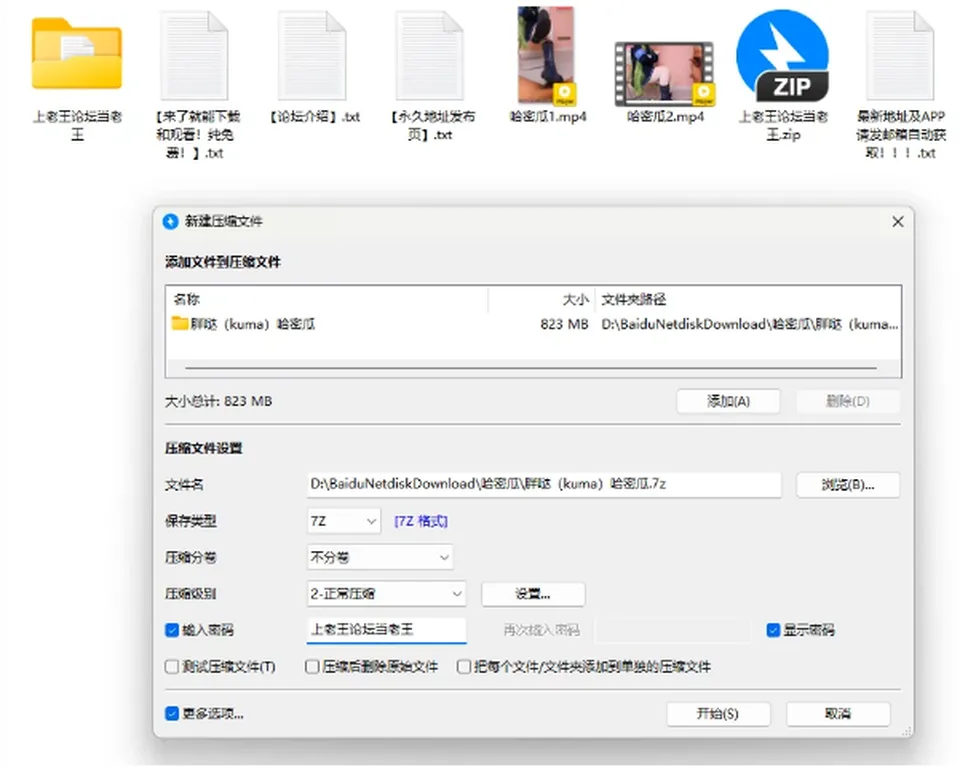Start compression with 开始(S) button
Screen dimensions: 960x767
[x=718, y=714]
